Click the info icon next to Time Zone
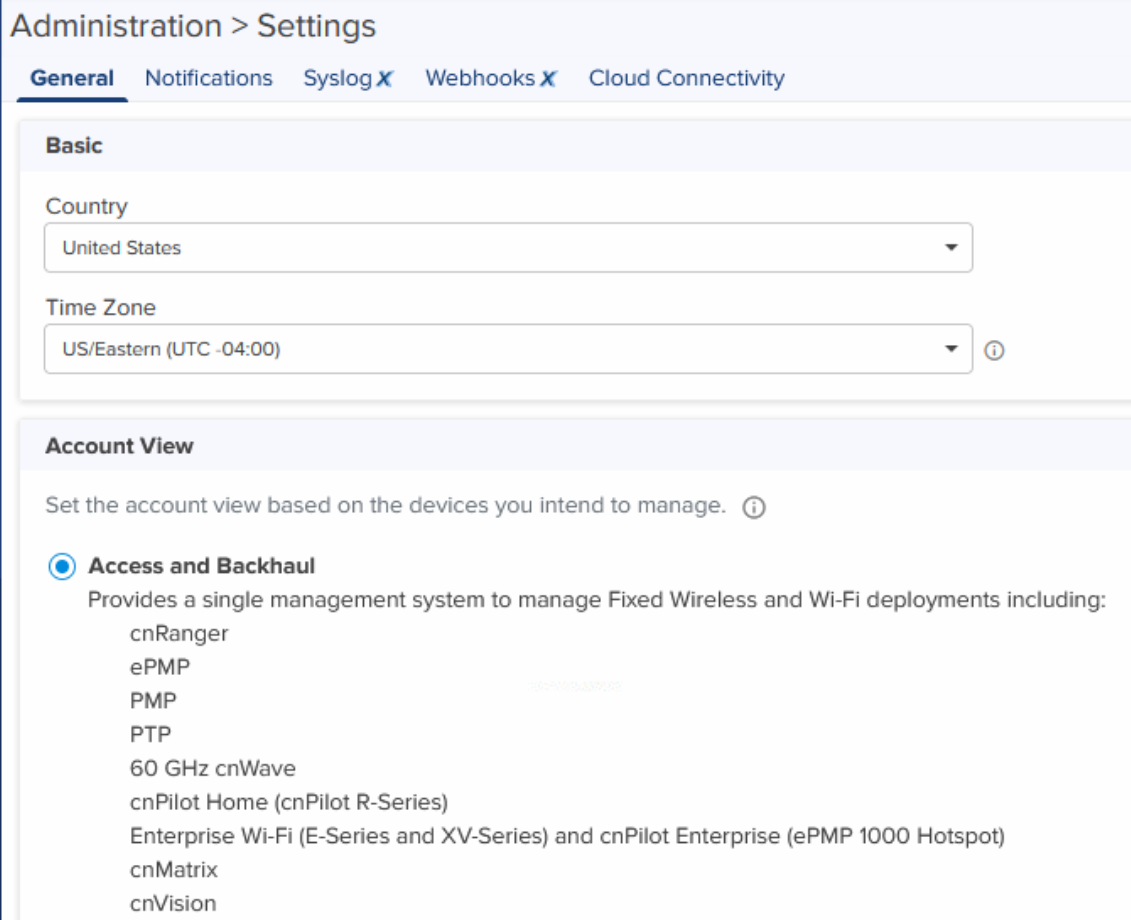The width and height of the screenshot is (1131, 920). click(994, 351)
